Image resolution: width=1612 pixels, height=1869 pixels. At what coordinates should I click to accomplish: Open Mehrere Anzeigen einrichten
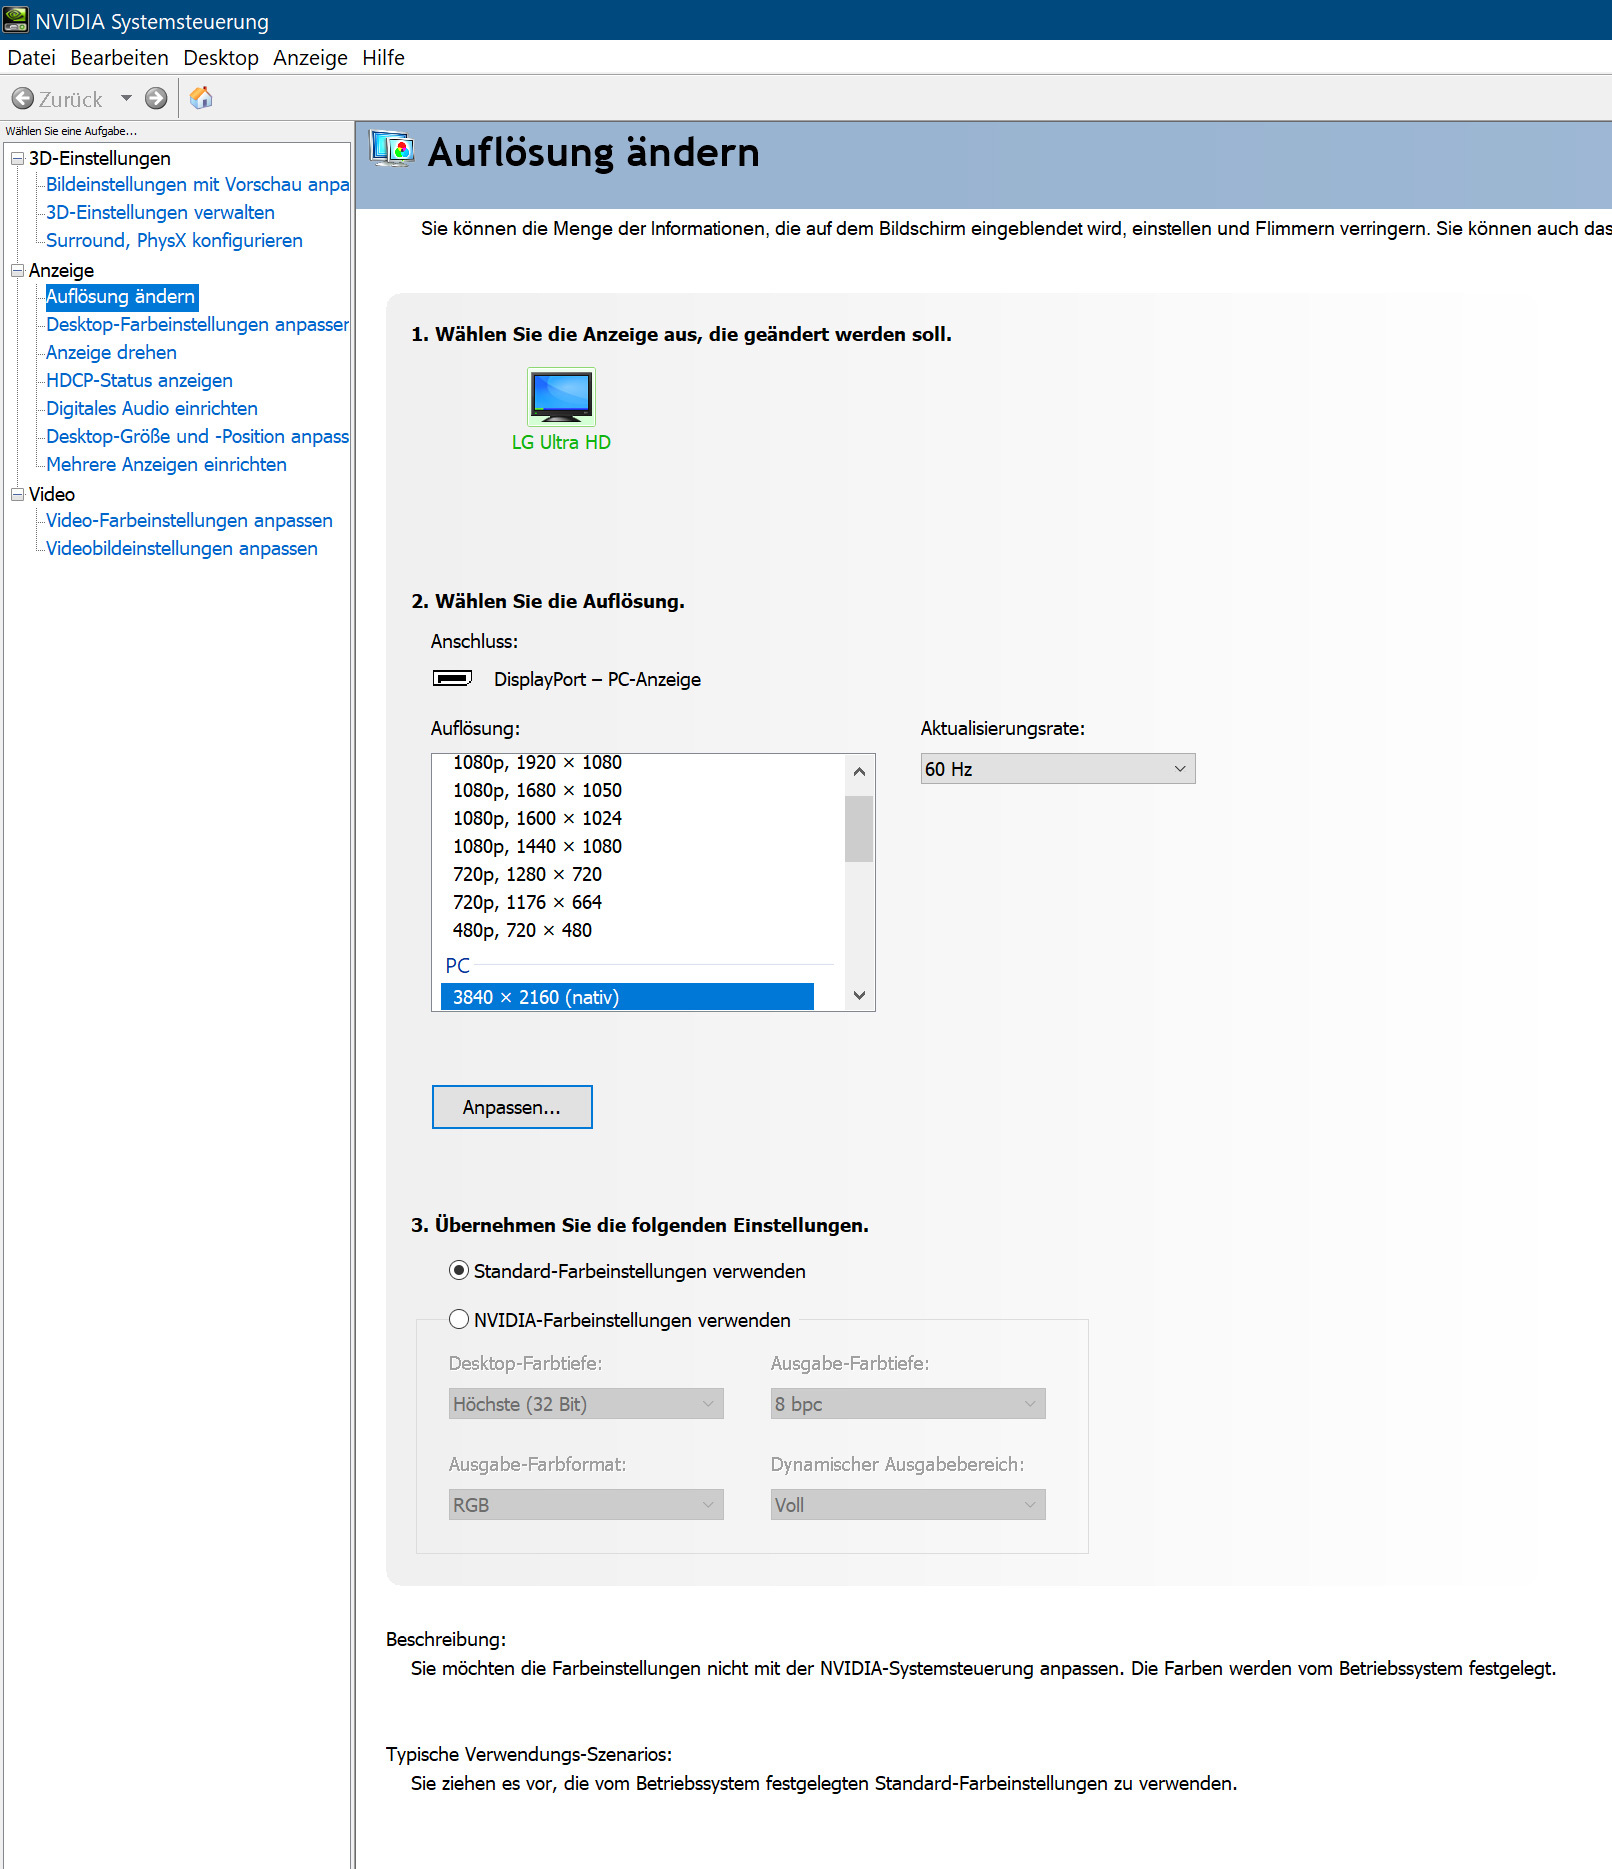coord(166,464)
